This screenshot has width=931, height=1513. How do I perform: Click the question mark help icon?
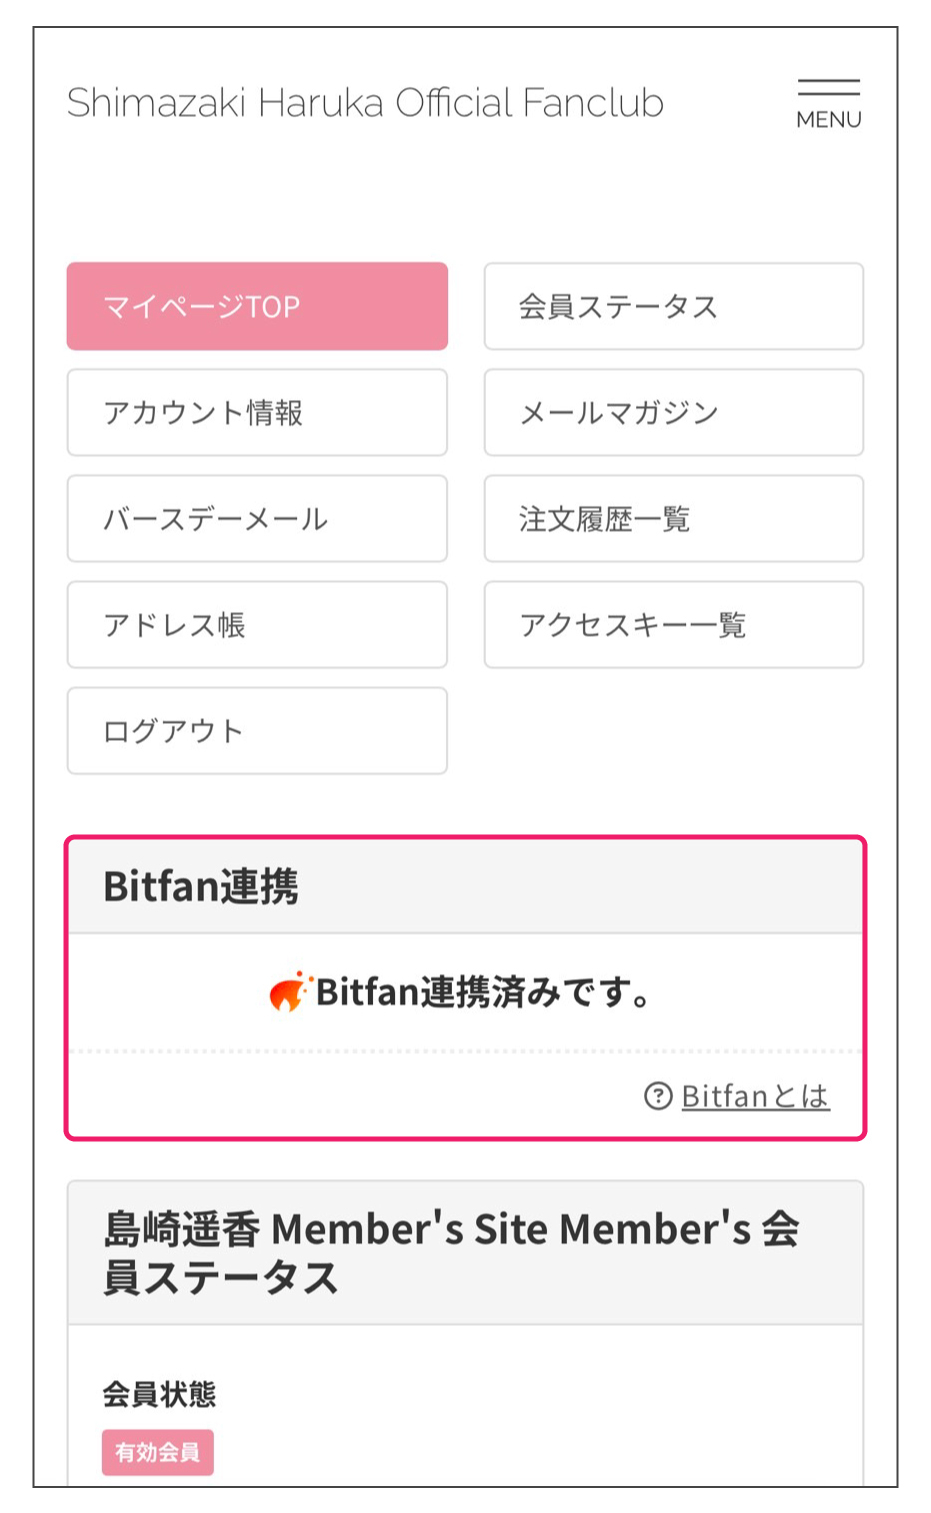[x=658, y=1096]
